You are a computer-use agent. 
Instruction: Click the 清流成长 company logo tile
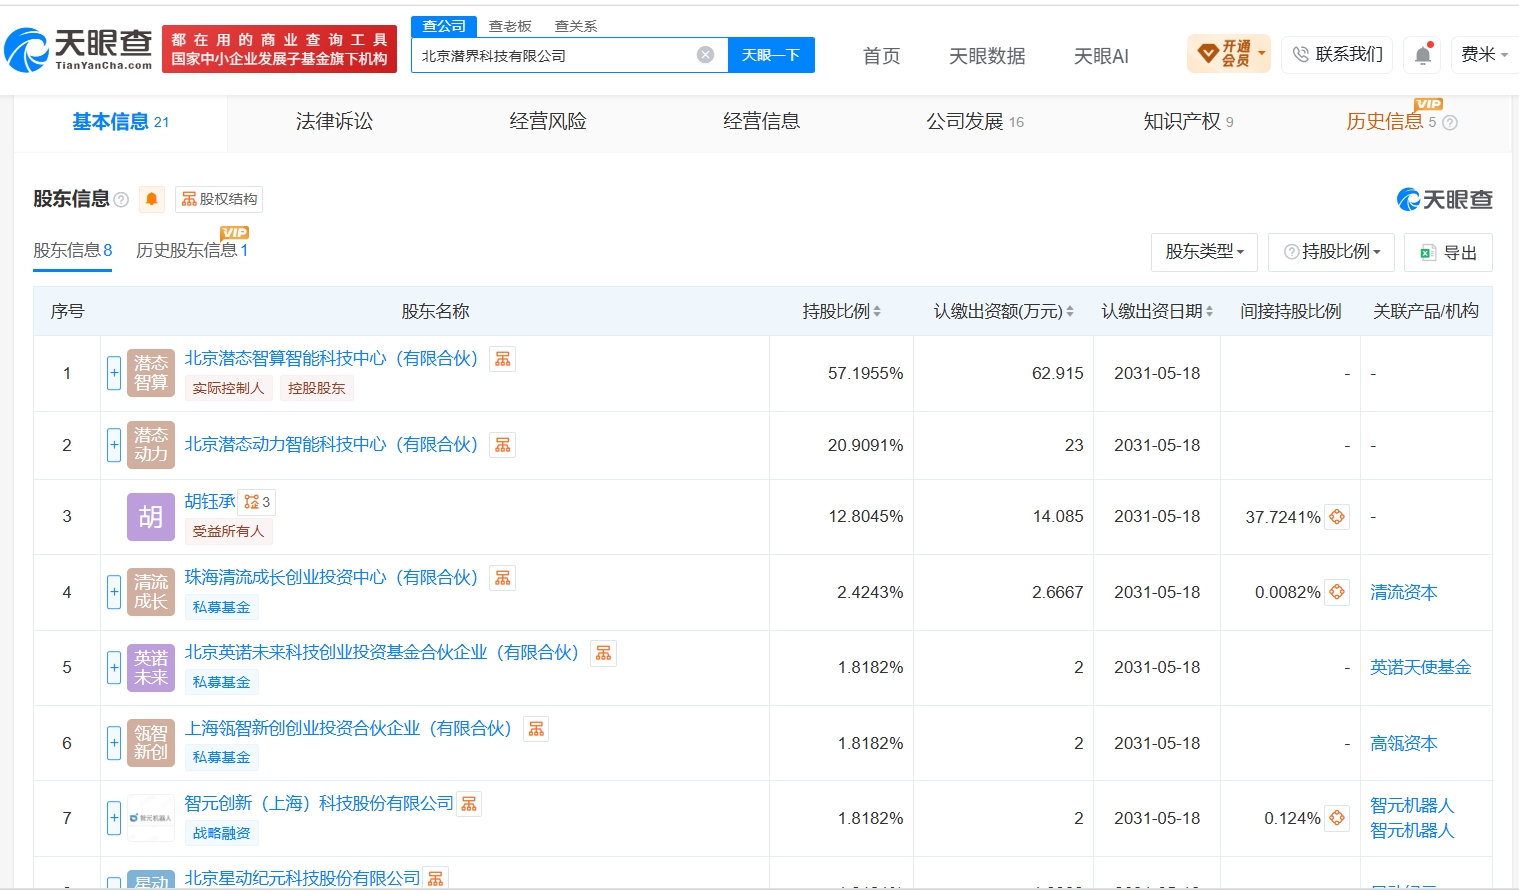point(151,592)
